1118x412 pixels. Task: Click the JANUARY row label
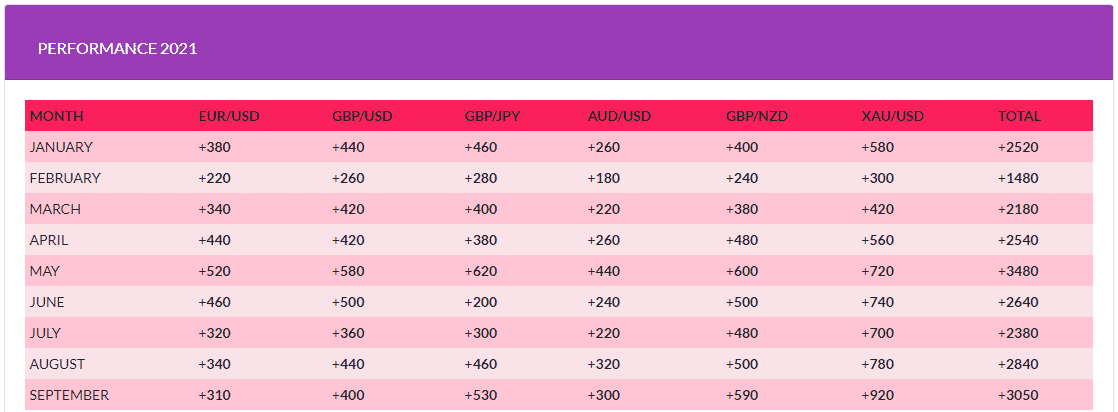(x=61, y=147)
